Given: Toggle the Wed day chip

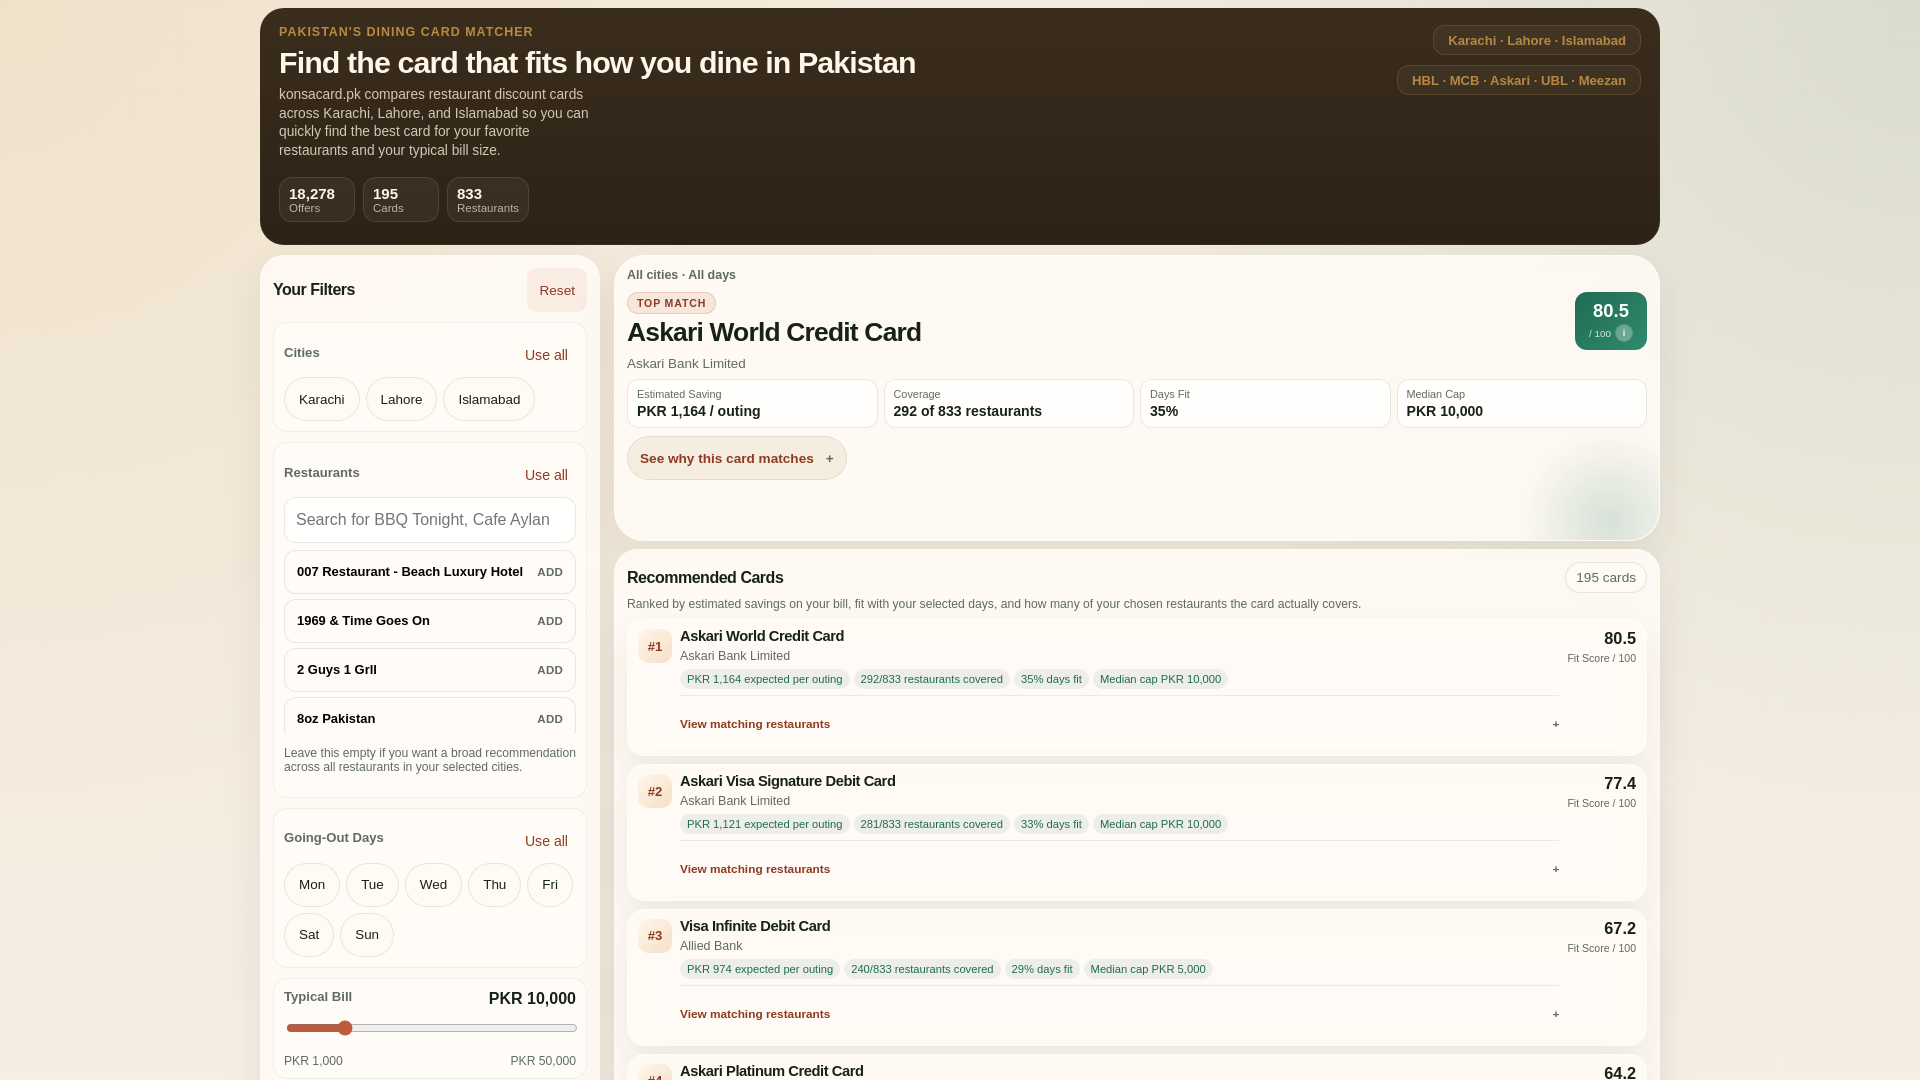Looking at the screenshot, I should pyautogui.click(x=433, y=885).
